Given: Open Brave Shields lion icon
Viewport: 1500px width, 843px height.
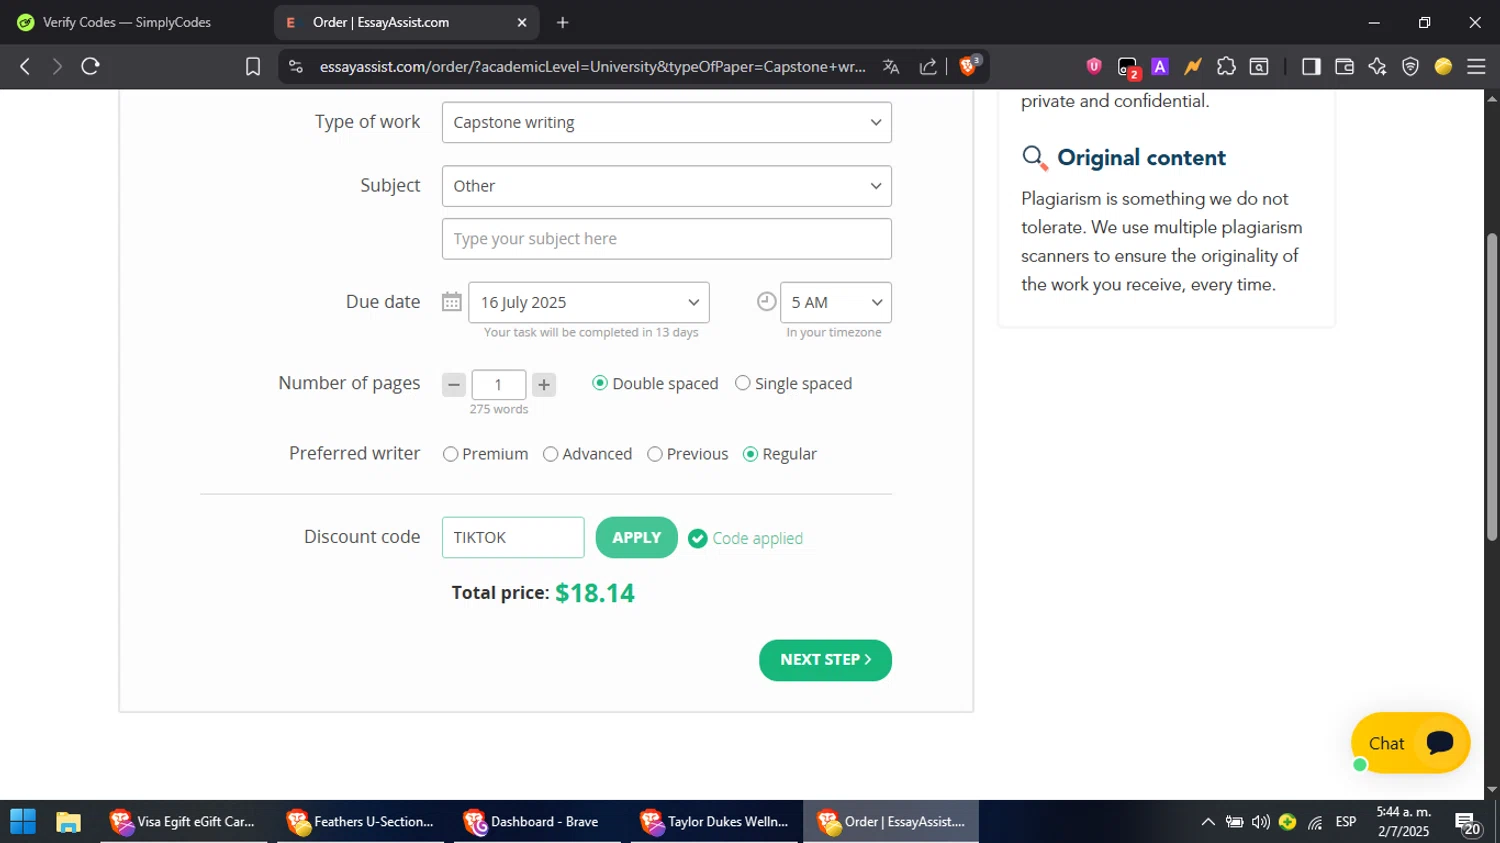Looking at the screenshot, I should coord(968,66).
